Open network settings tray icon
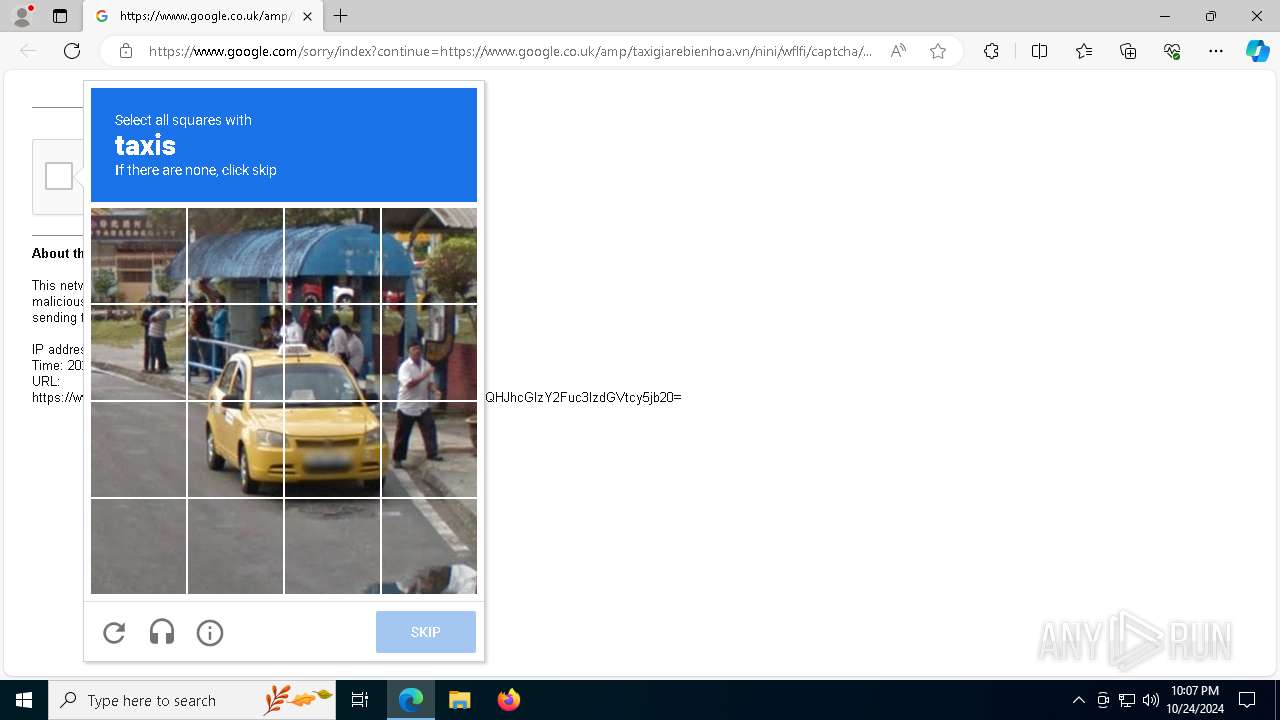1280x720 pixels. (x=1127, y=700)
